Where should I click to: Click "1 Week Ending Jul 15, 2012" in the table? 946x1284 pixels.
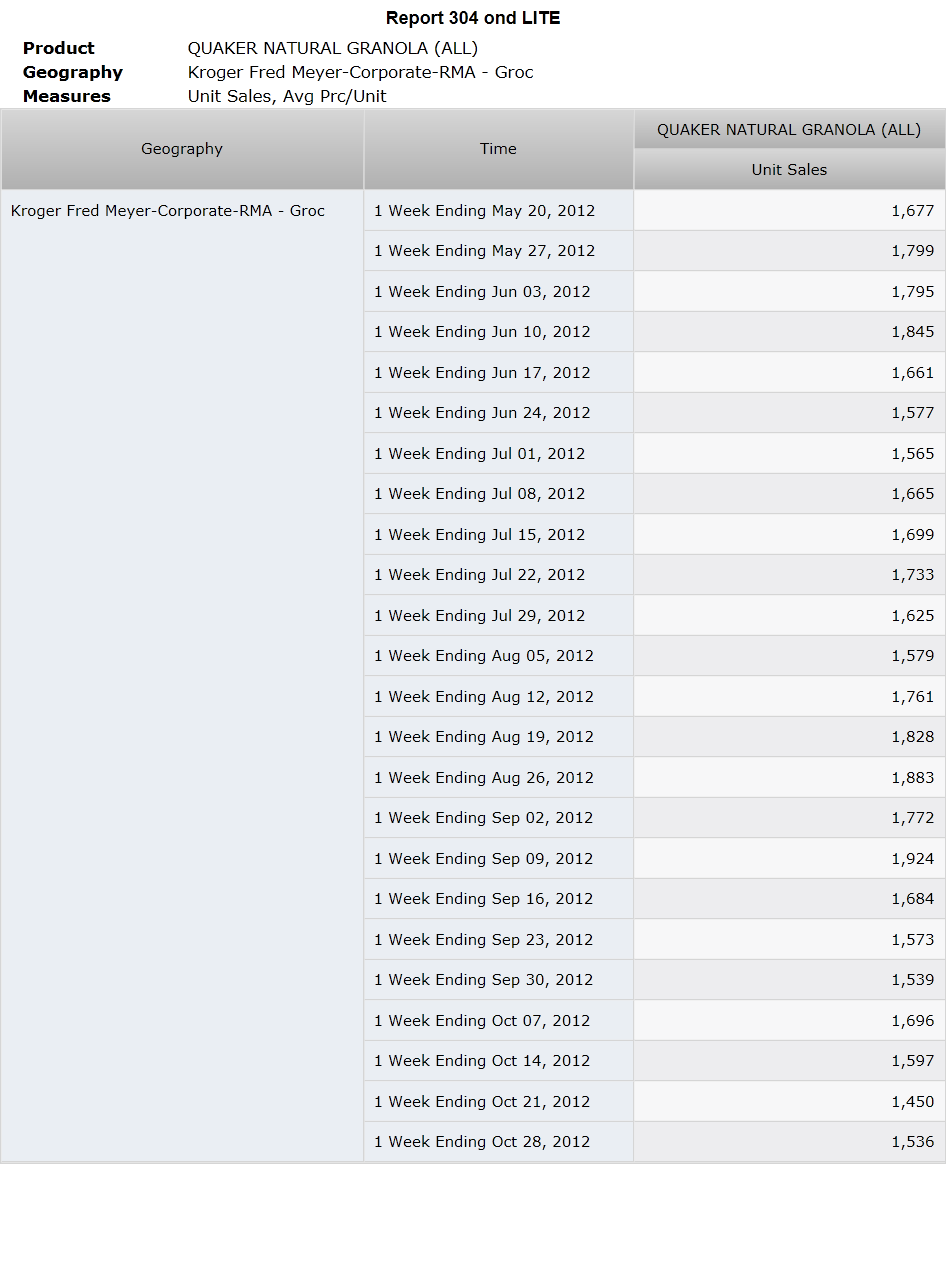498,534
